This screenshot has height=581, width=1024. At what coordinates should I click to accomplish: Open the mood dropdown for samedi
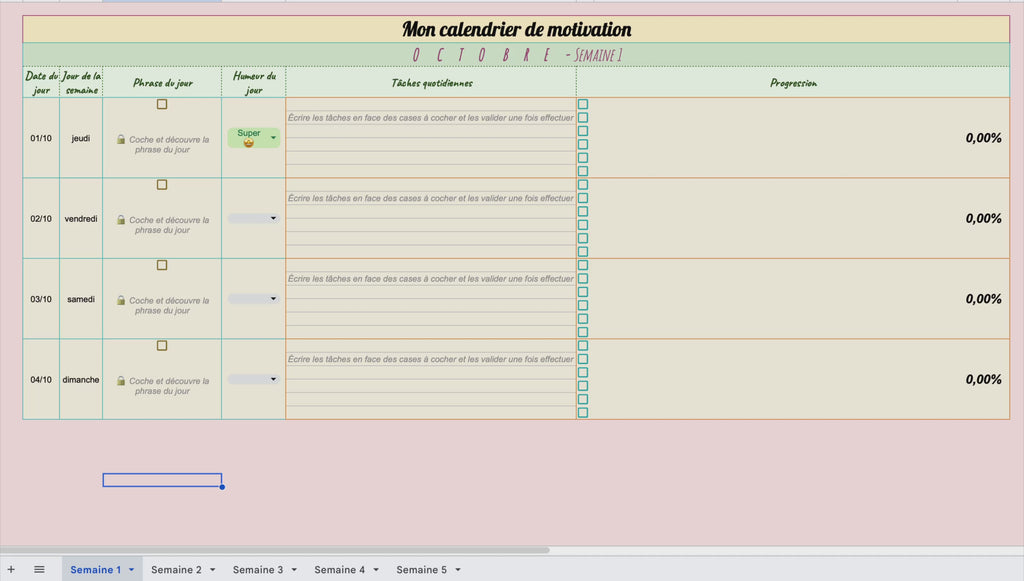[x=273, y=298]
